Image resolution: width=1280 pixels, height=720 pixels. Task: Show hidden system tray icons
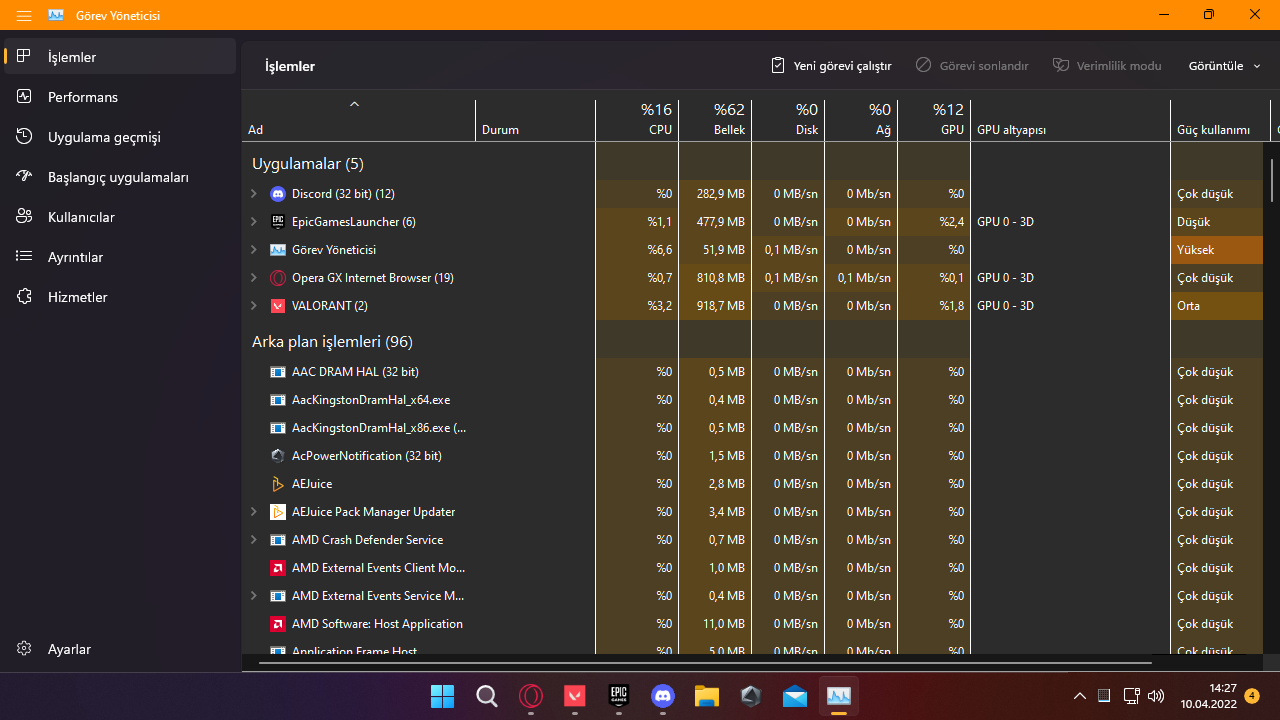coord(1079,696)
